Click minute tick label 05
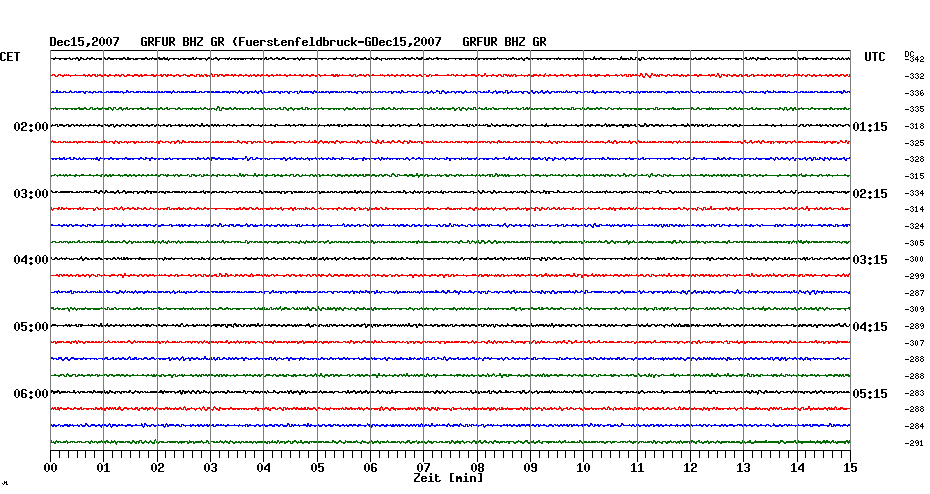Viewport: 930px width, 494px height. pos(317,468)
